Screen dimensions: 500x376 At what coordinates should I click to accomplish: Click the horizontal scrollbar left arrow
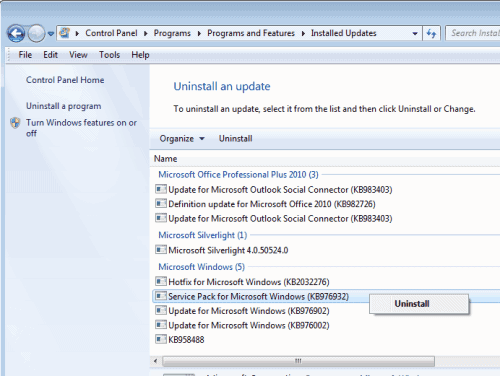tap(155, 361)
